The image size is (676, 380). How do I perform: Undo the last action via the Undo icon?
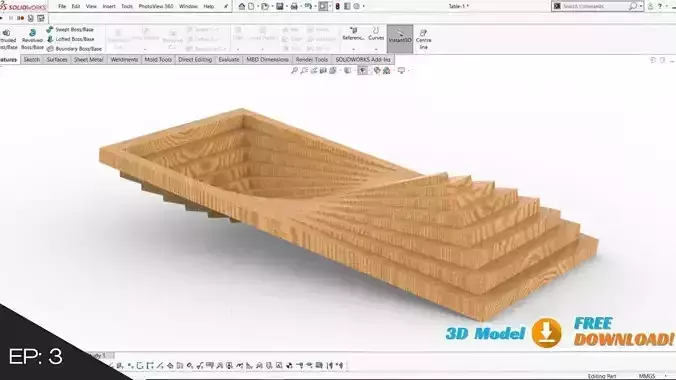pyautogui.click(x=308, y=6)
